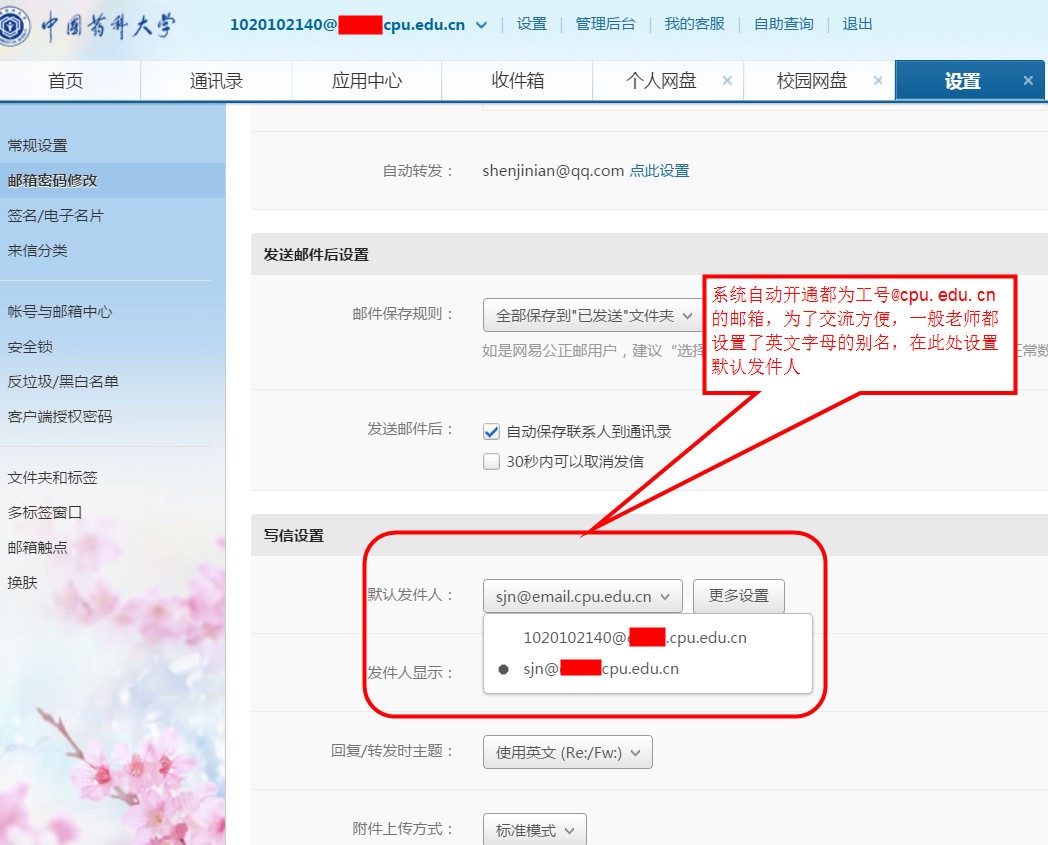Close the 个人网盘 tab

click(727, 81)
